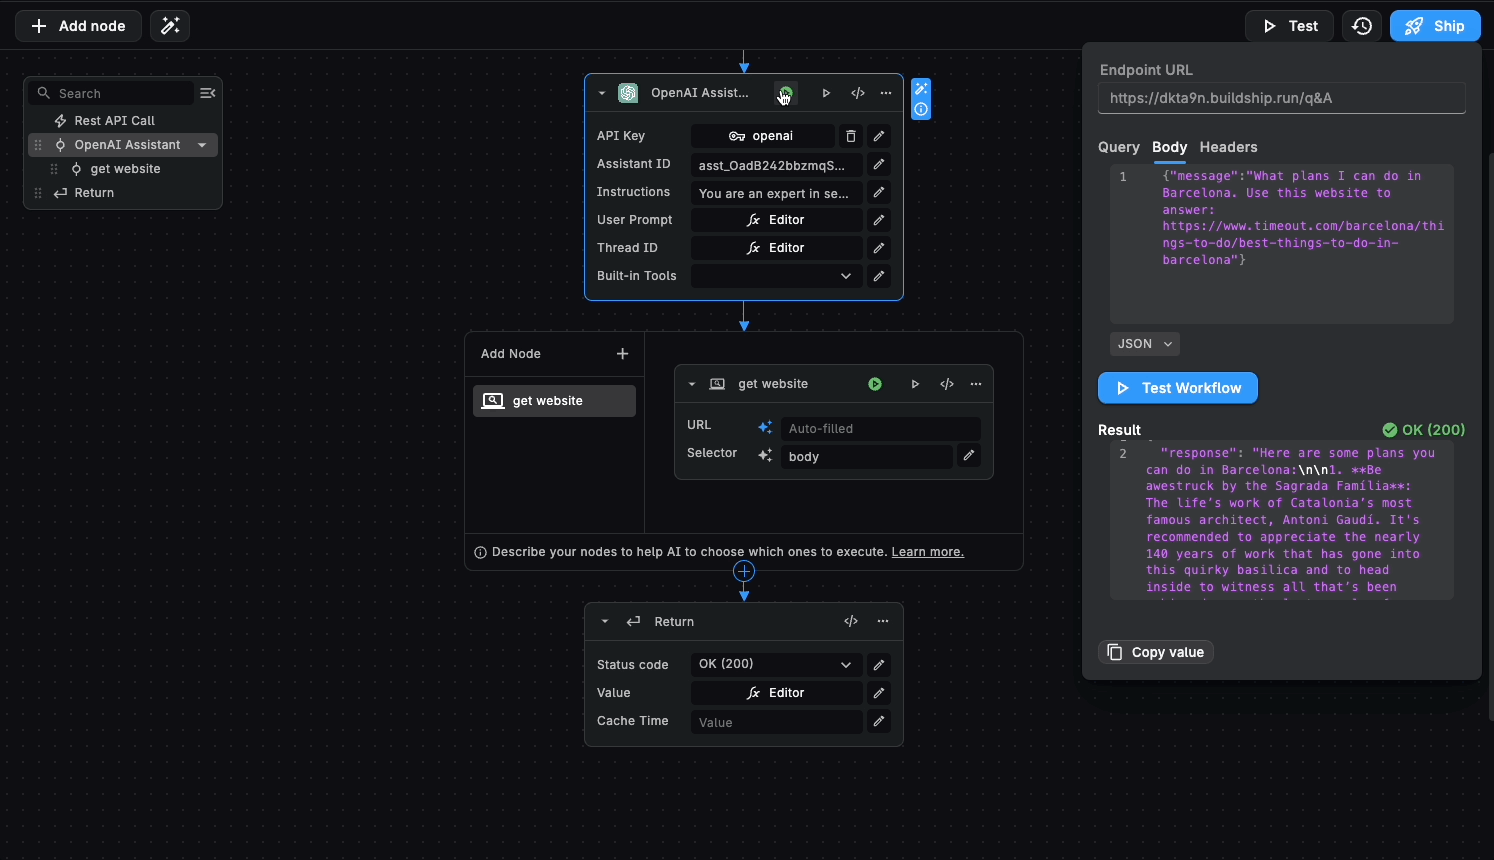Open code view of OpenAI Assistant node
Viewport: 1494px width, 860px height.
pos(858,93)
